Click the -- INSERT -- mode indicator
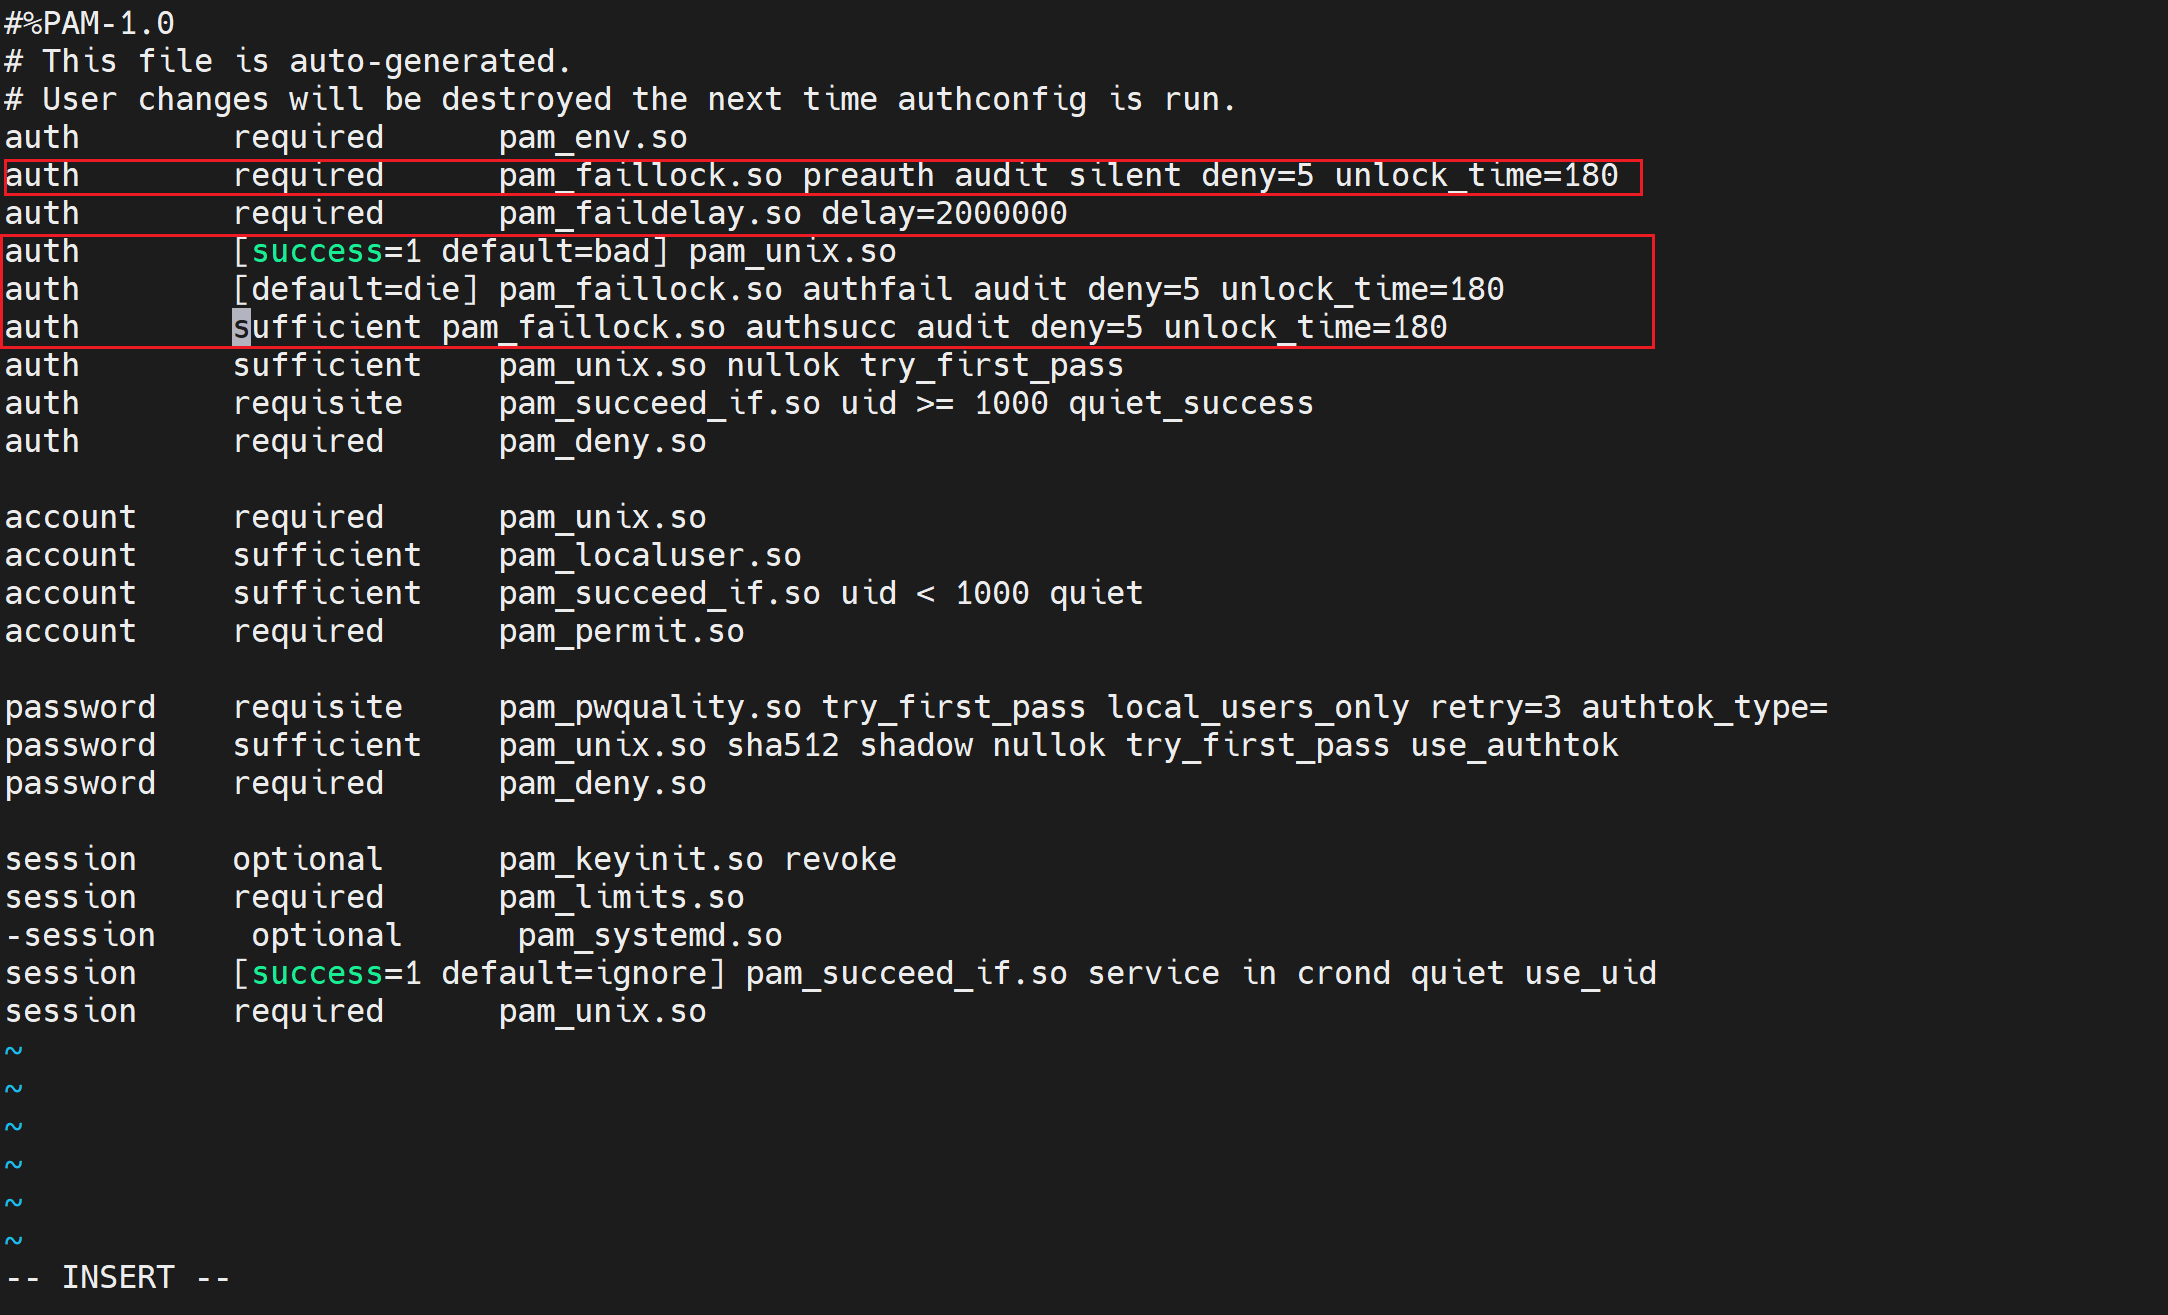 click(118, 1278)
